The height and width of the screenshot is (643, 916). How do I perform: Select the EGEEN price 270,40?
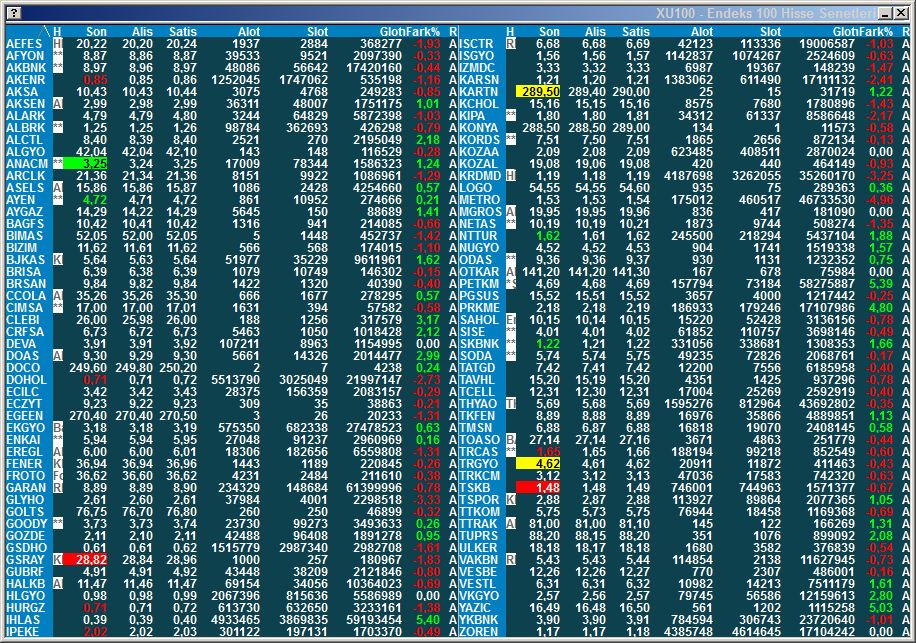pos(88,416)
